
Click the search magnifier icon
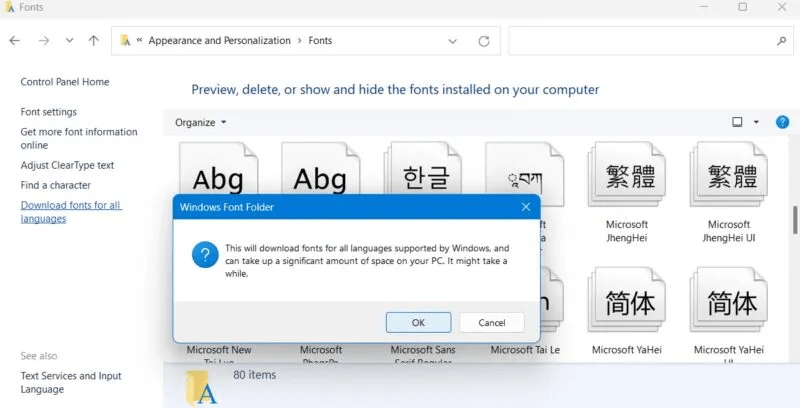(x=781, y=41)
